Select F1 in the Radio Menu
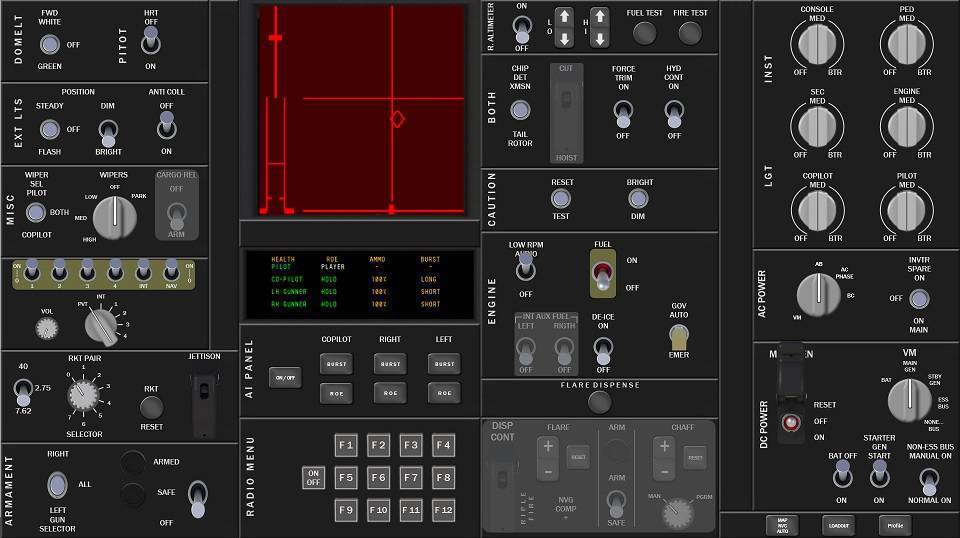Viewport: 960px width, 538px height. [346, 445]
